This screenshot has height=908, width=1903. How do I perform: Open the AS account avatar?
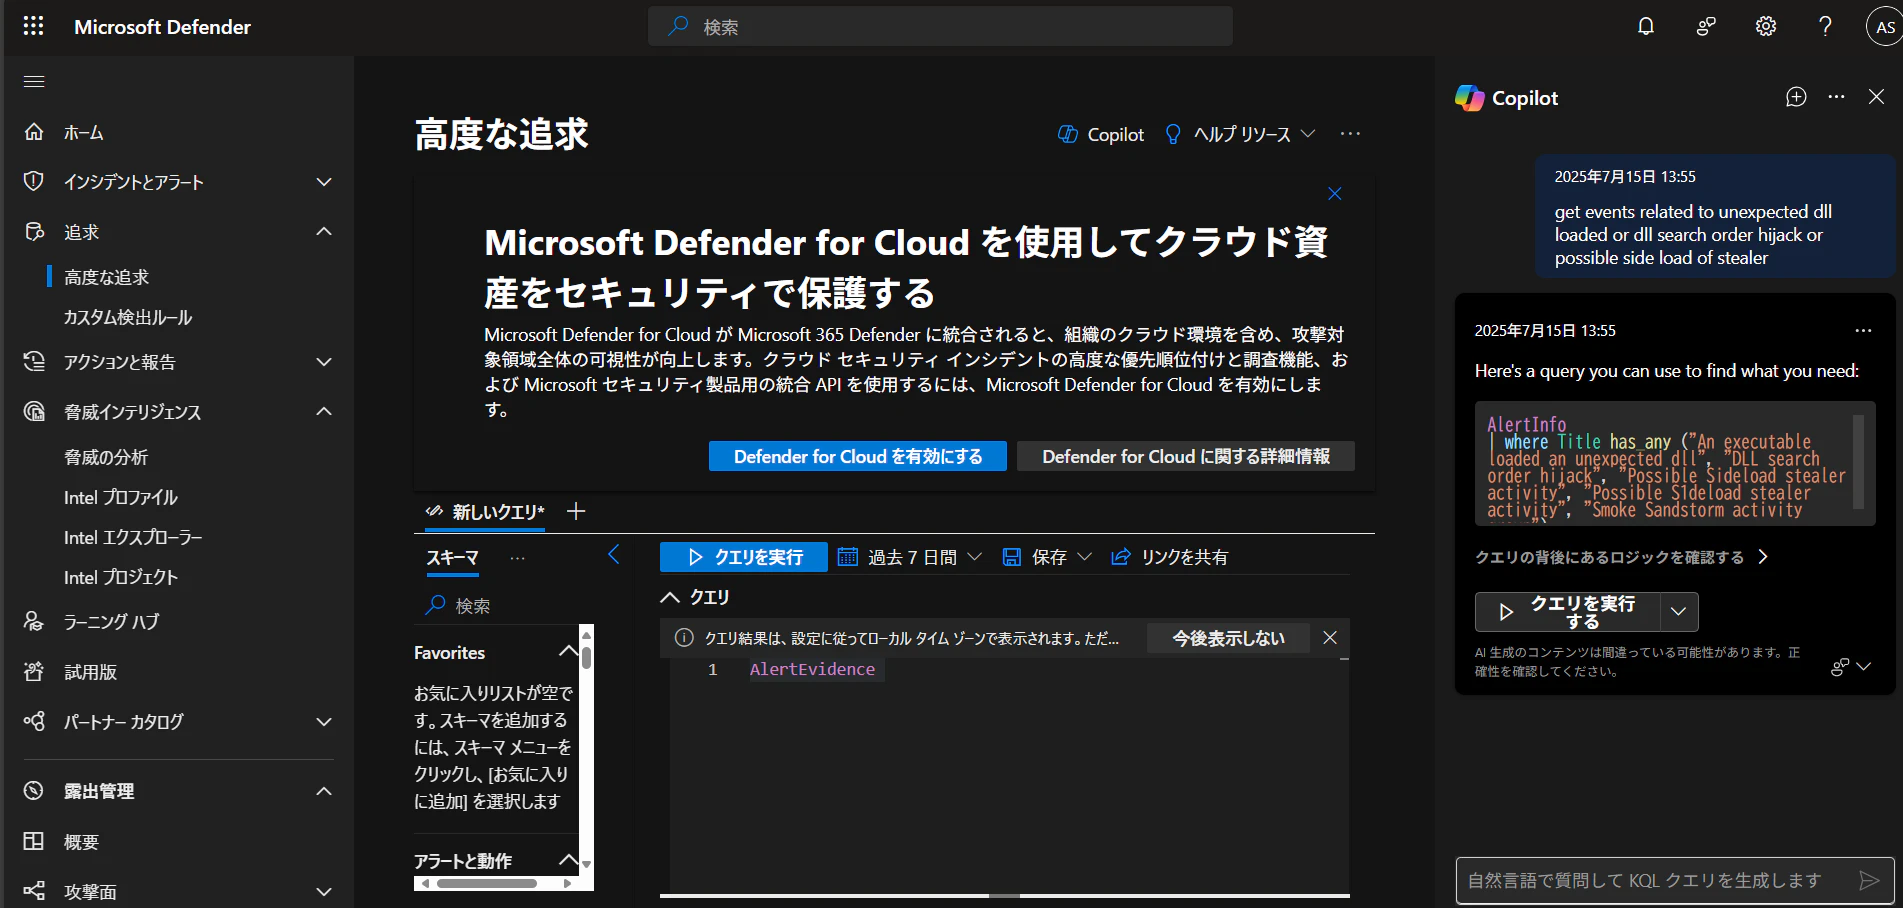[1884, 26]
